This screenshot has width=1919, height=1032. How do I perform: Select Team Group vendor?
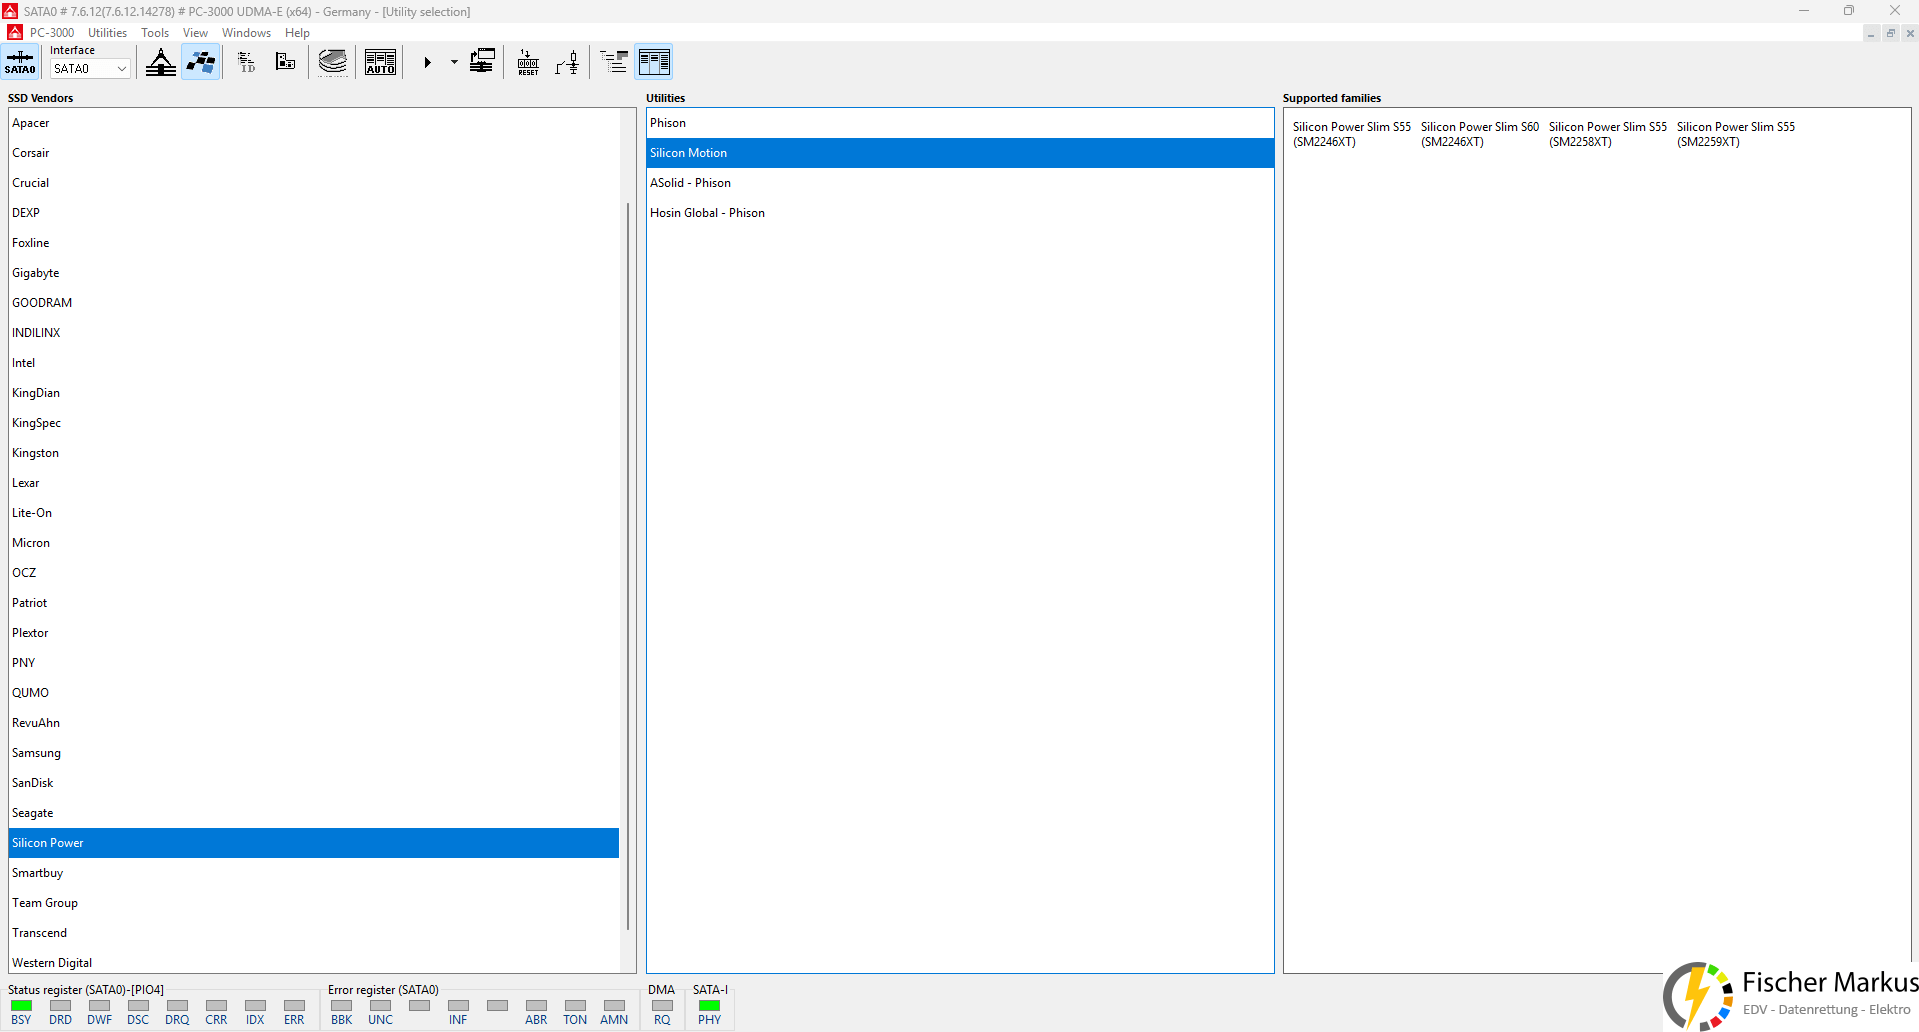314,903
